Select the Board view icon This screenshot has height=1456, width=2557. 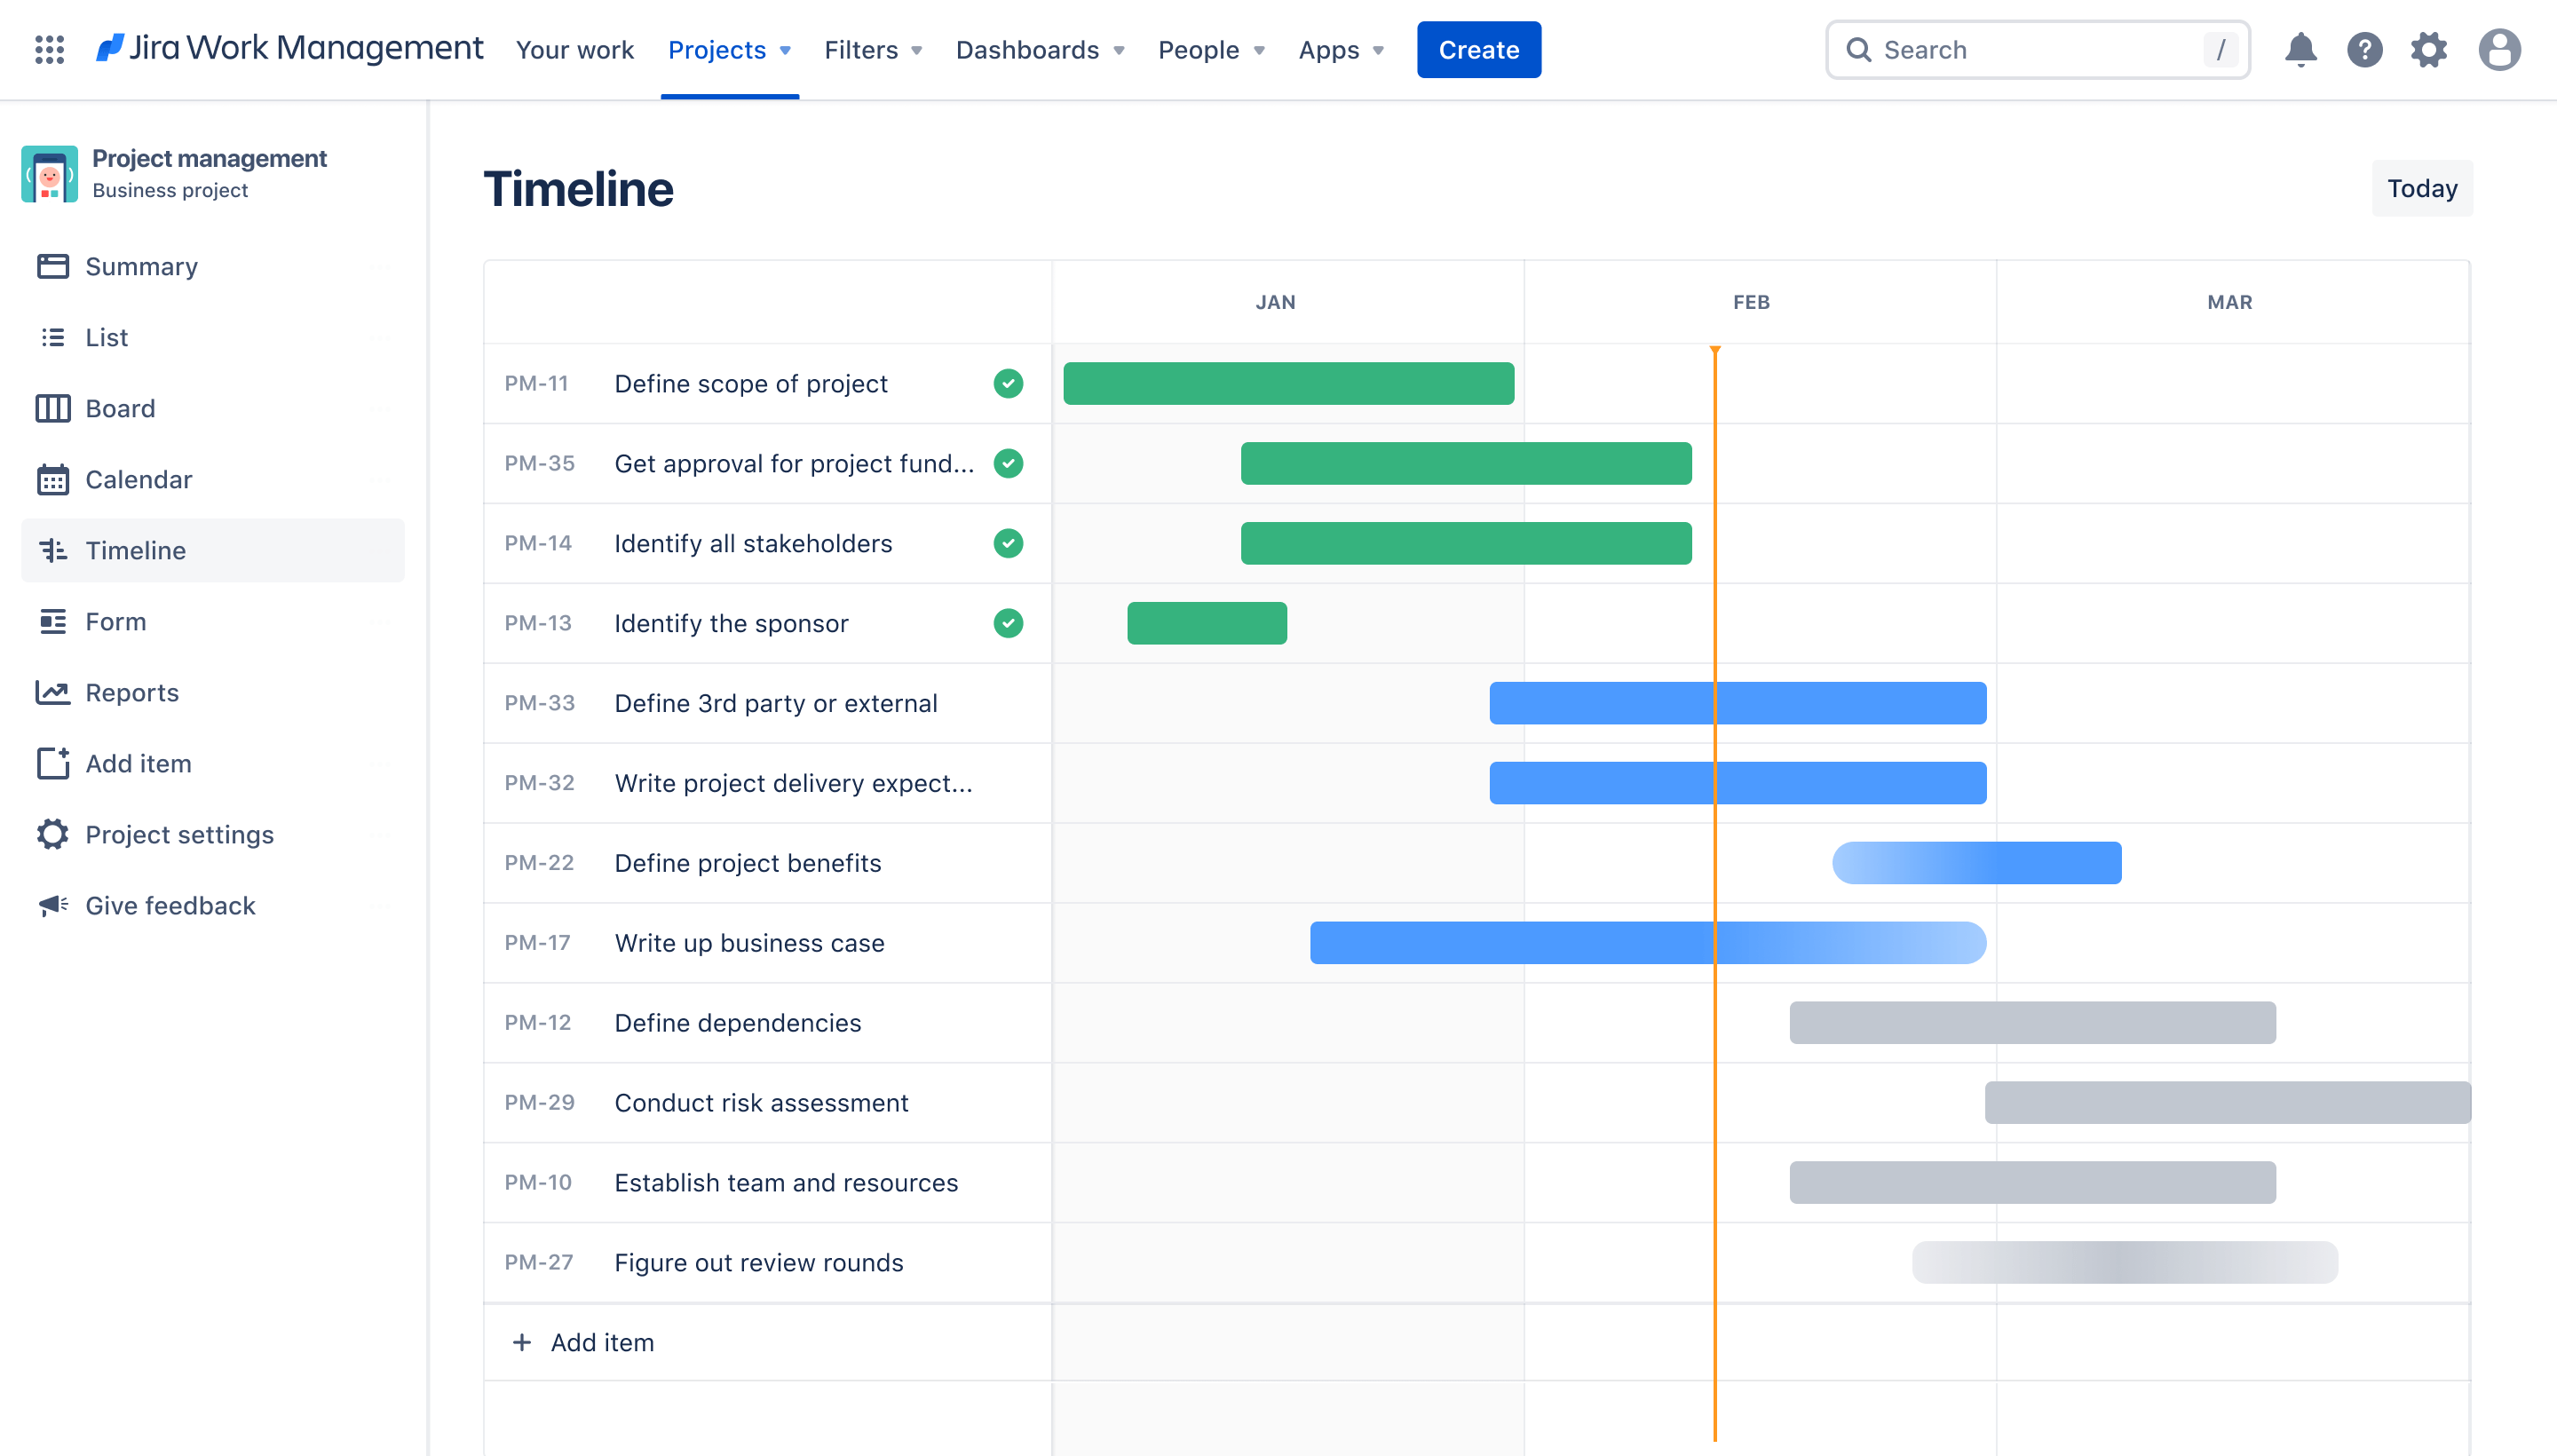(54, 406)
